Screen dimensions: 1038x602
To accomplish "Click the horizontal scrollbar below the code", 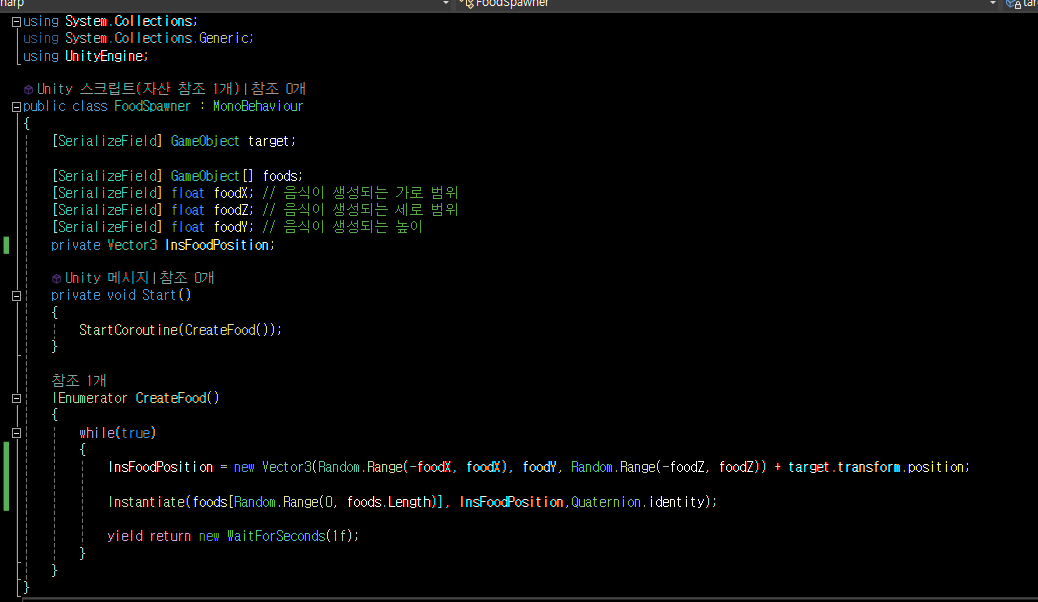I will click(x=530, y=599).
